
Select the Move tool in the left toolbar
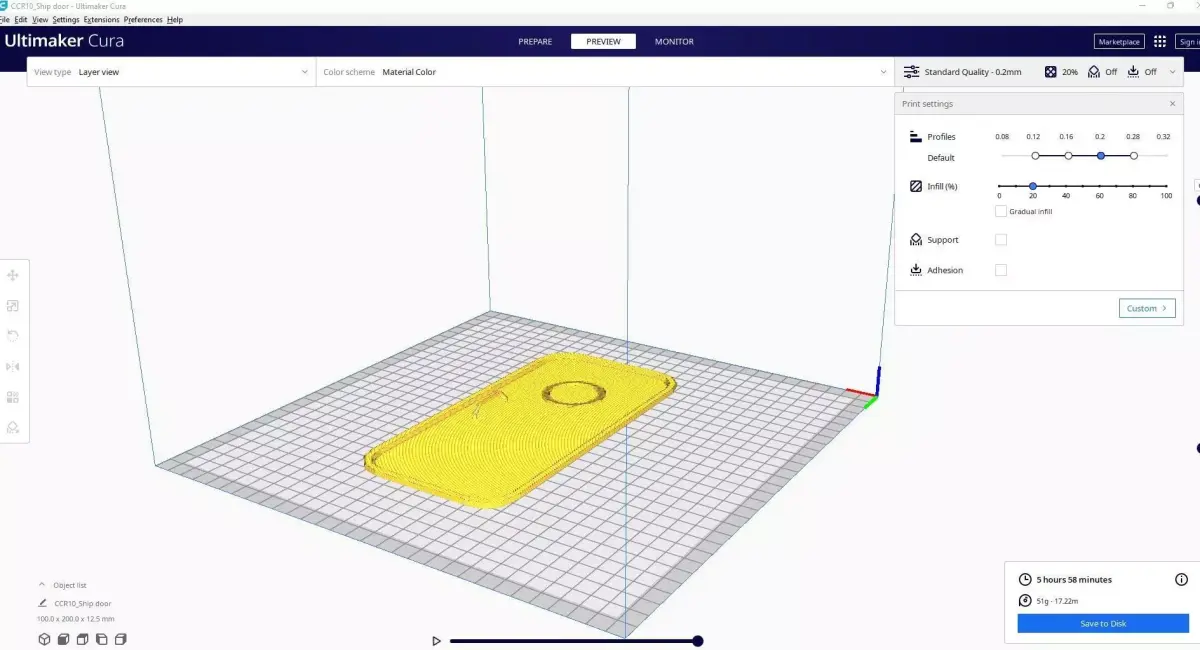(14, 275)
